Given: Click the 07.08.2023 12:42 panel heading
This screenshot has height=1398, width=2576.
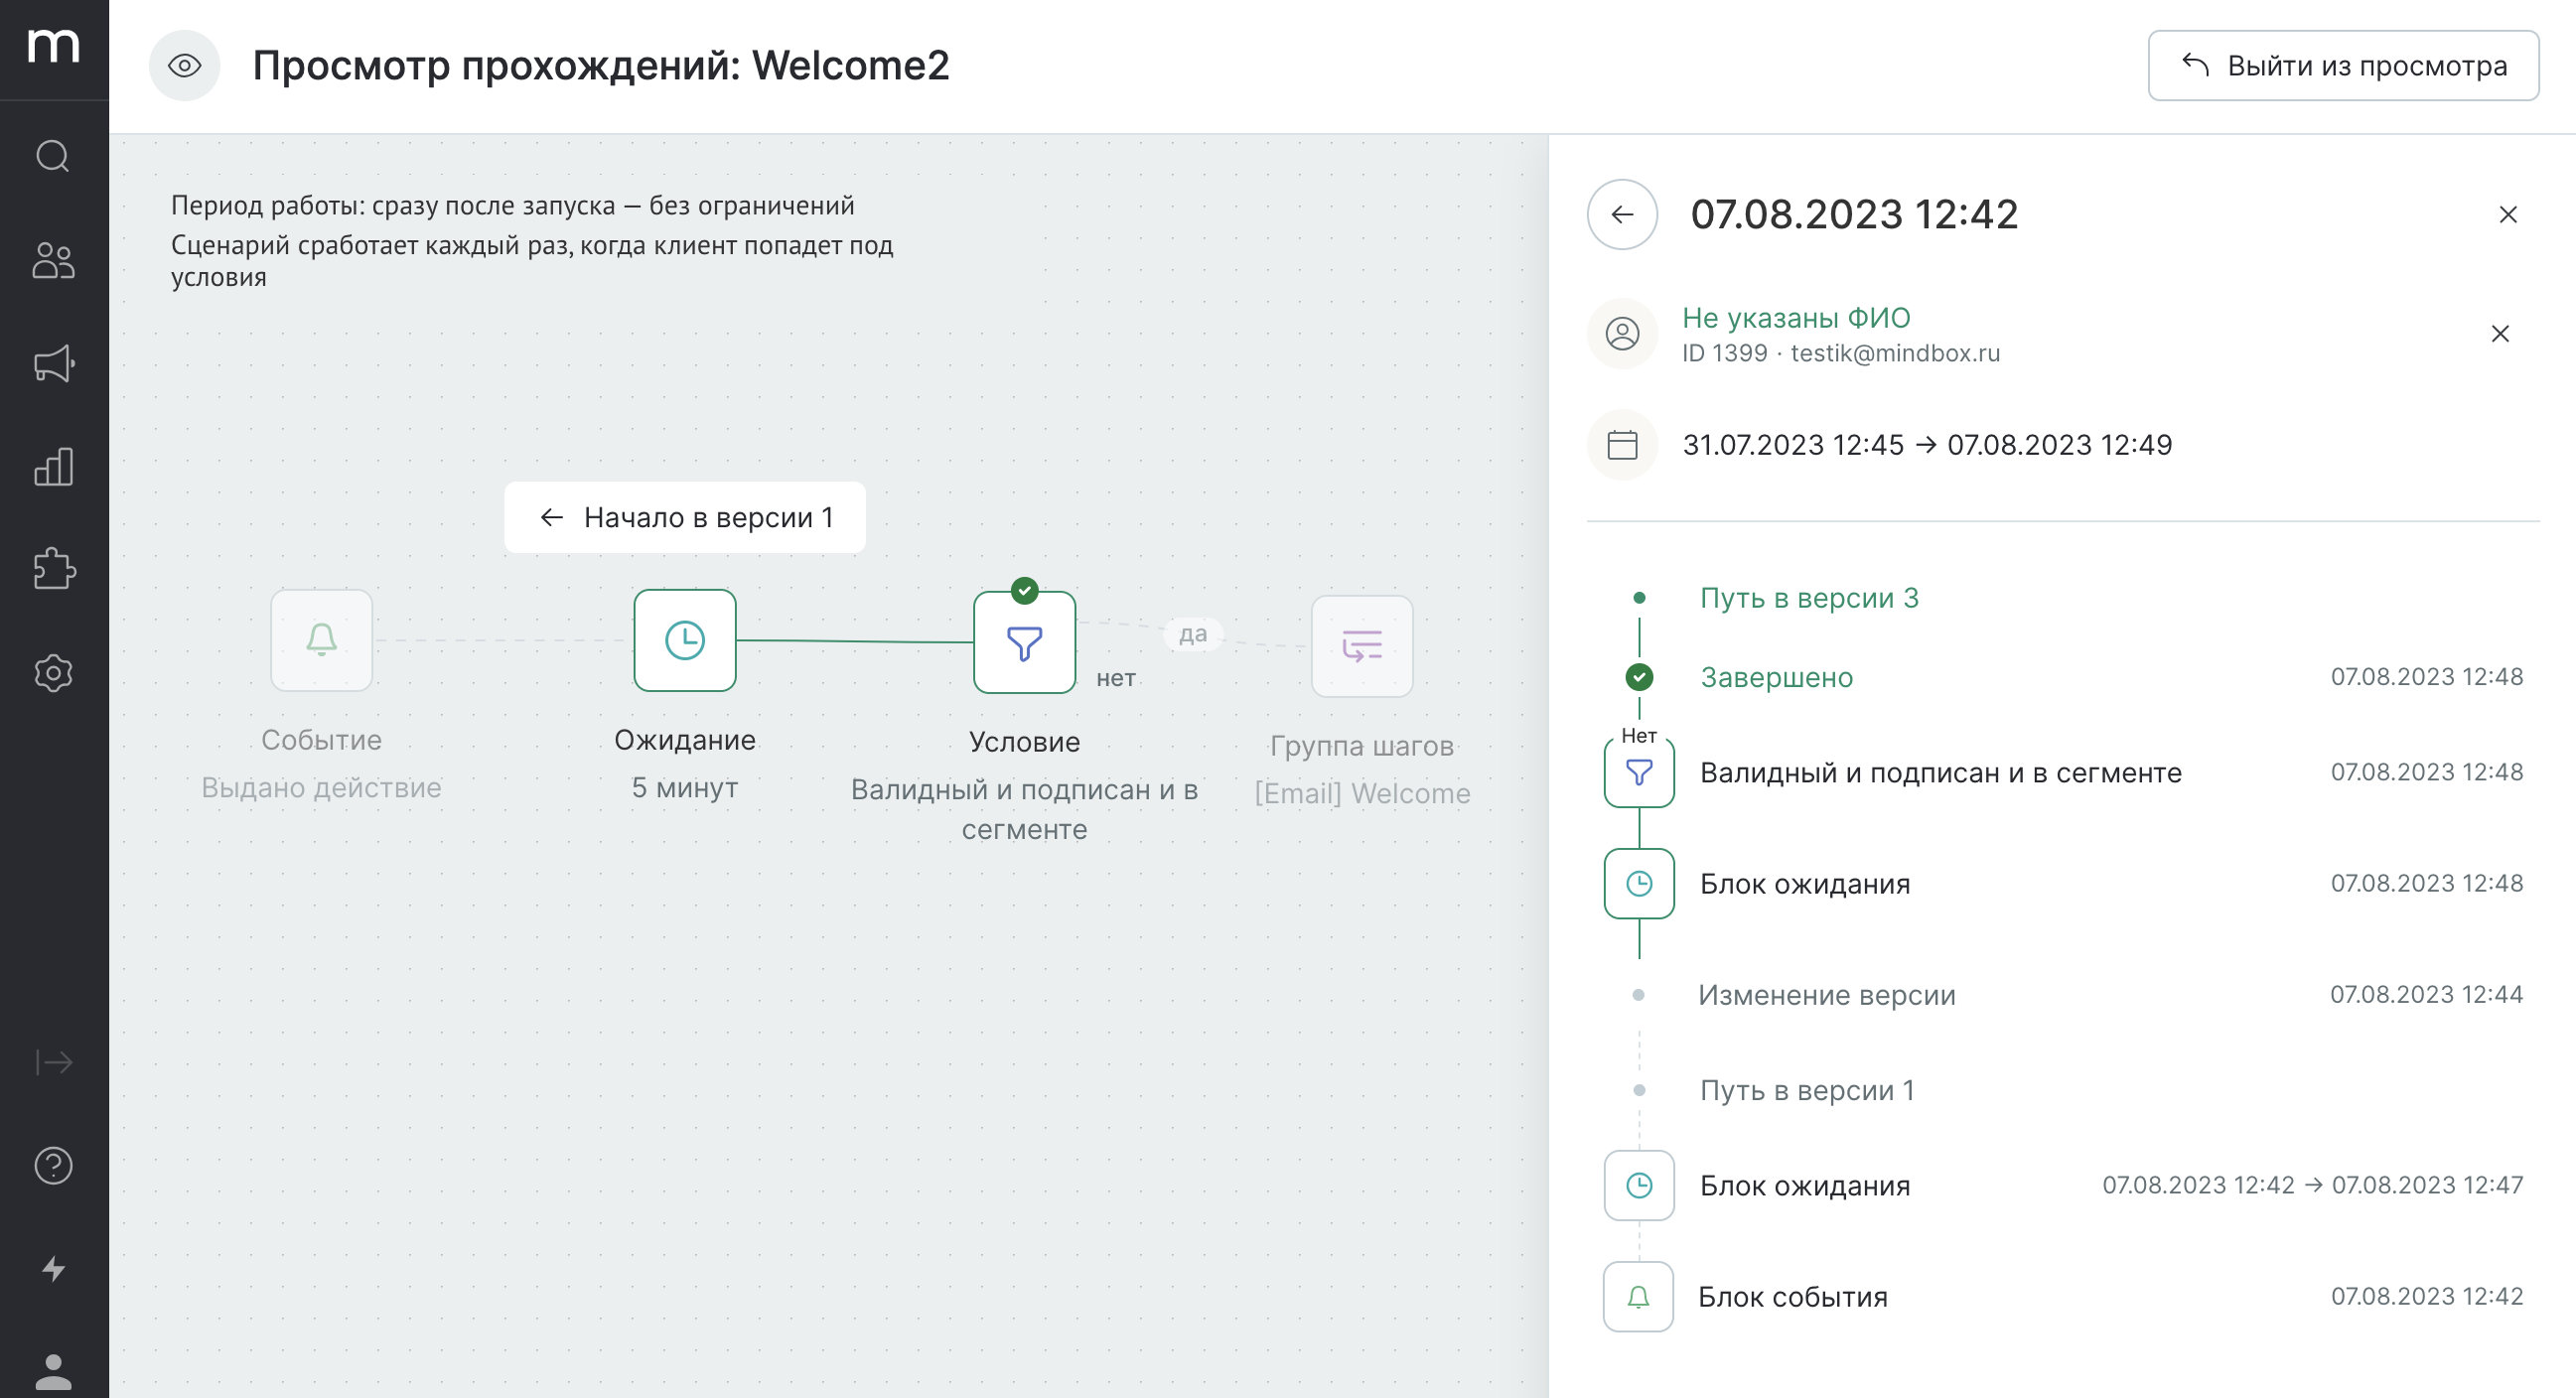Looking at the screenshot, I should point(1854,214).
